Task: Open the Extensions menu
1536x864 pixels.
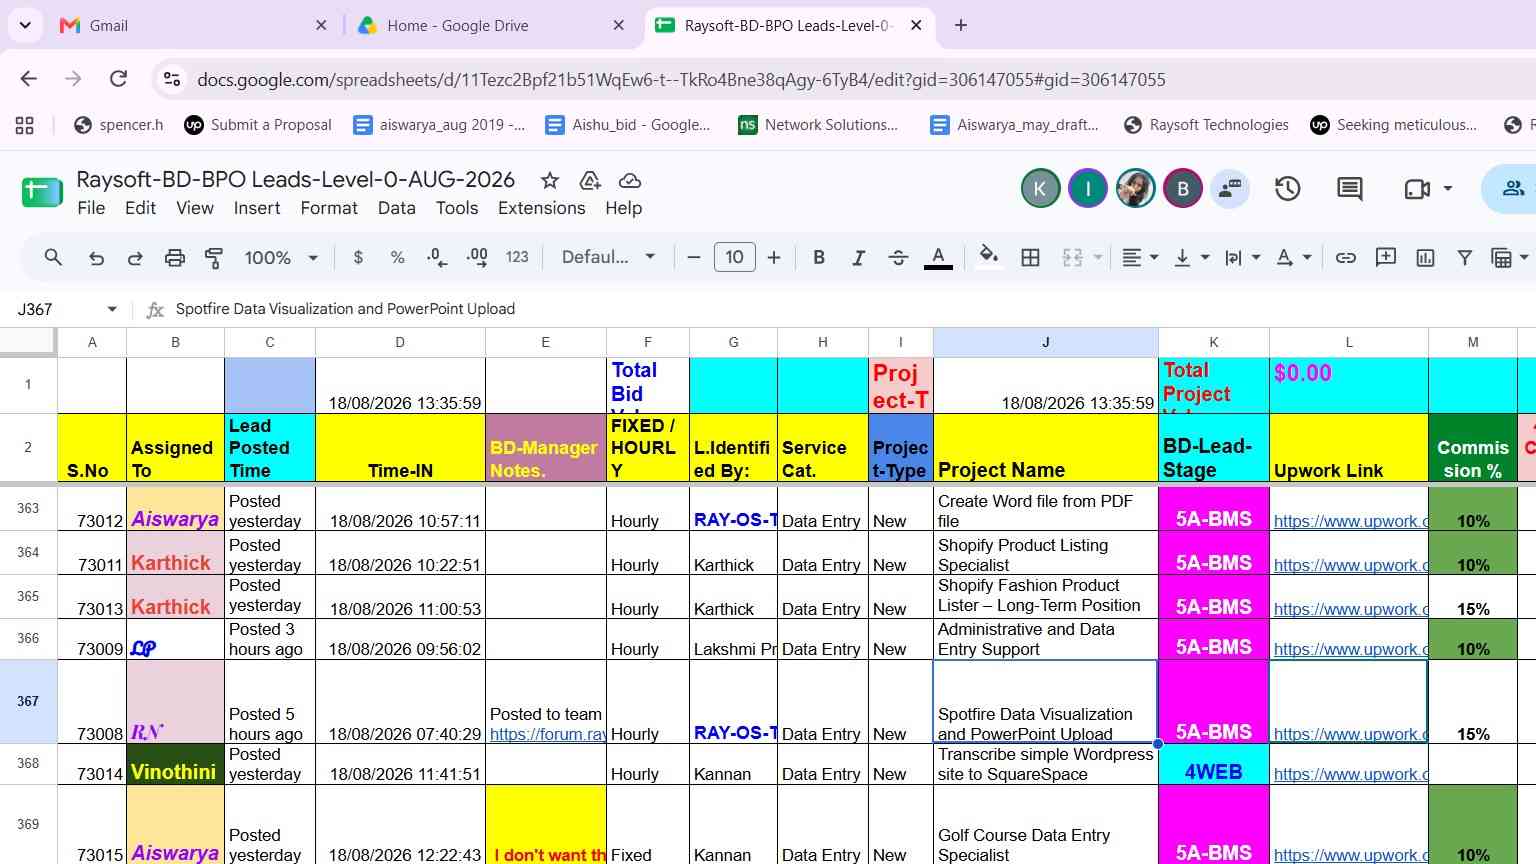Action: (541, 208)
